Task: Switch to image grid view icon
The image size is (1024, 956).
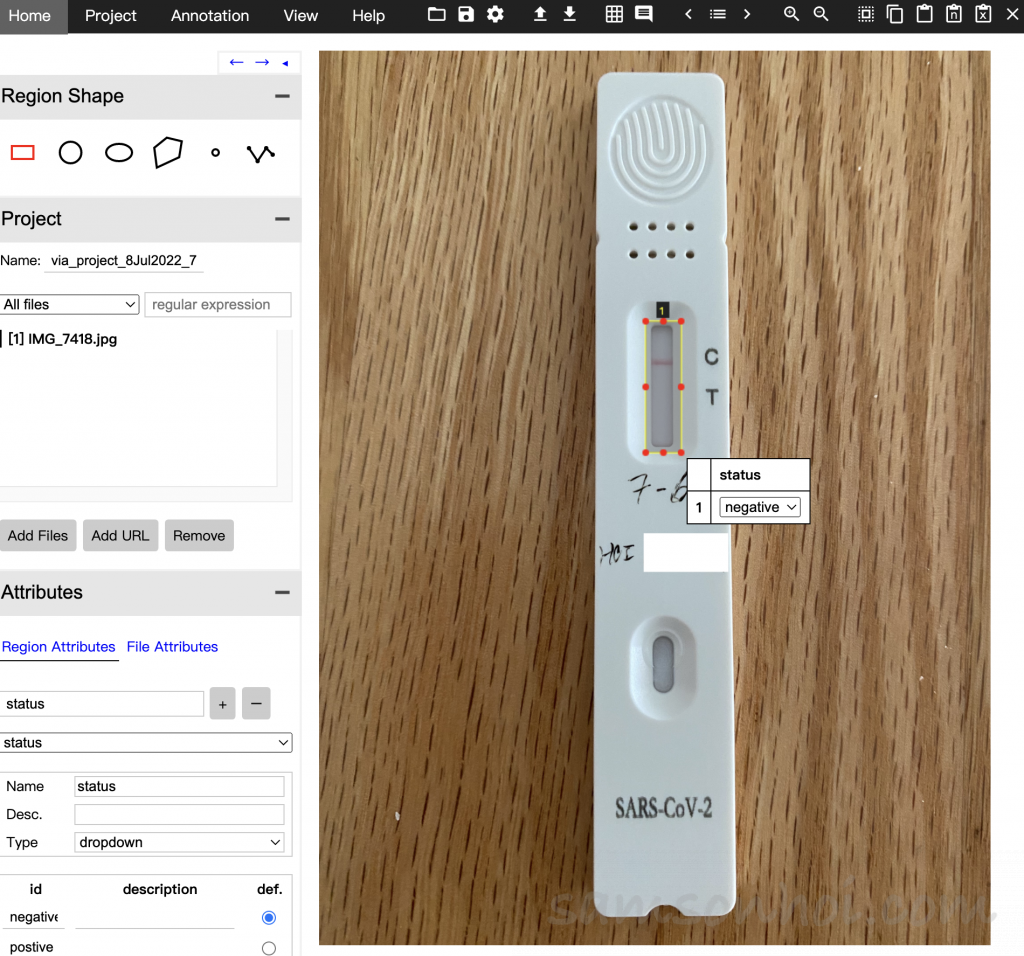Action: (x=614, y=14)
